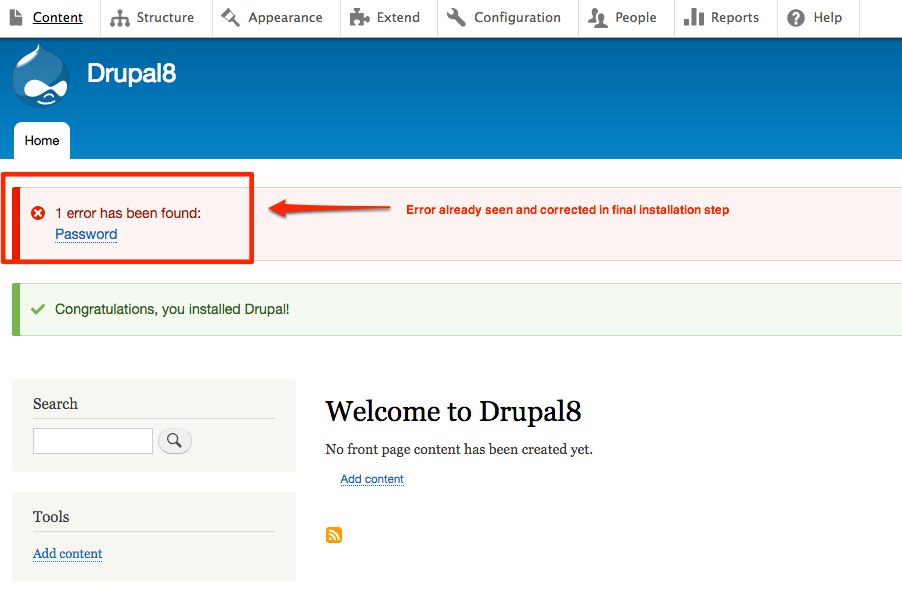This screenshot has height=605, width=902.
Task: Click the Search block title
Action: pyautogui.click(x=55, y=404)
